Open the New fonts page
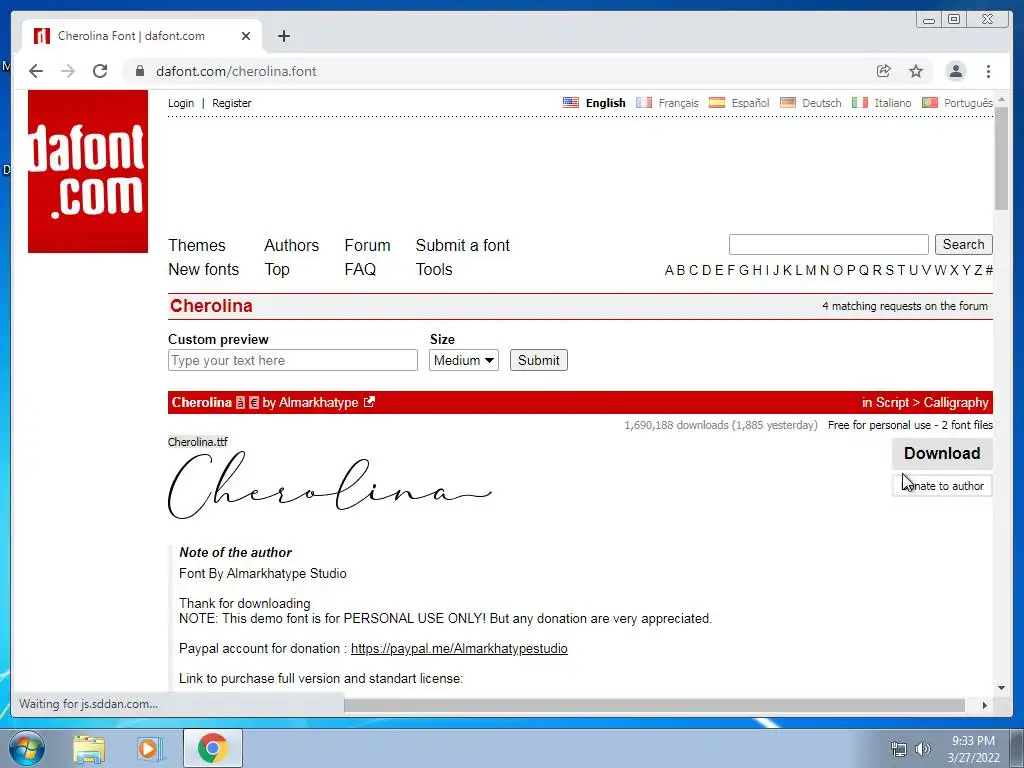The image size is (1024, 768). click(x=204, y=270)
